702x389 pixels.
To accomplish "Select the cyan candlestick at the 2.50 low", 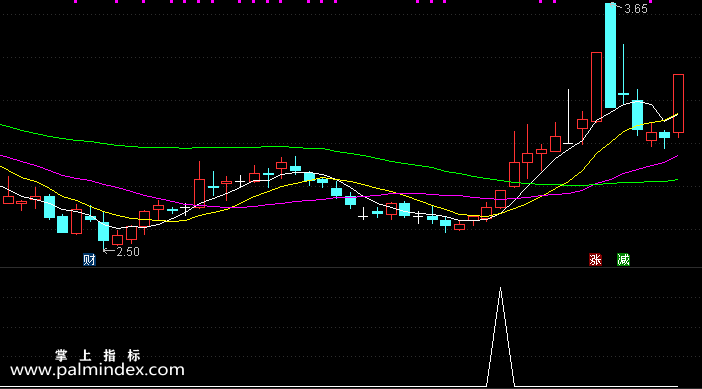I will [x=103, y=231].
